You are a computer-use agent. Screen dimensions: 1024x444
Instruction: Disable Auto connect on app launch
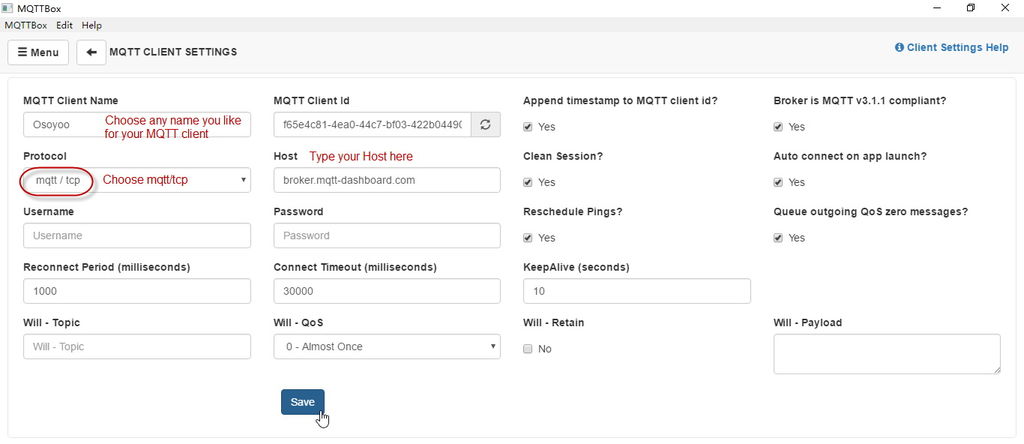(x=778, y=183)
